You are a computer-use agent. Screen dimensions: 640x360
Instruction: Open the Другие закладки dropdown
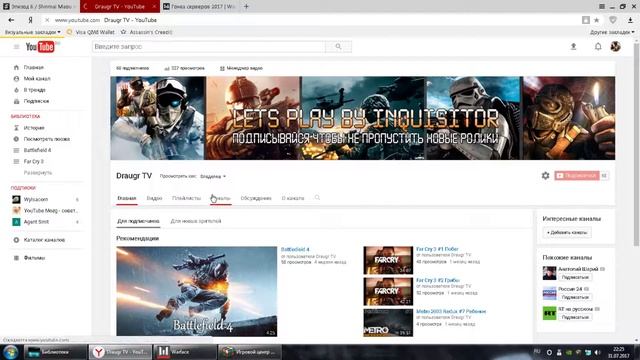click(612, 32)
